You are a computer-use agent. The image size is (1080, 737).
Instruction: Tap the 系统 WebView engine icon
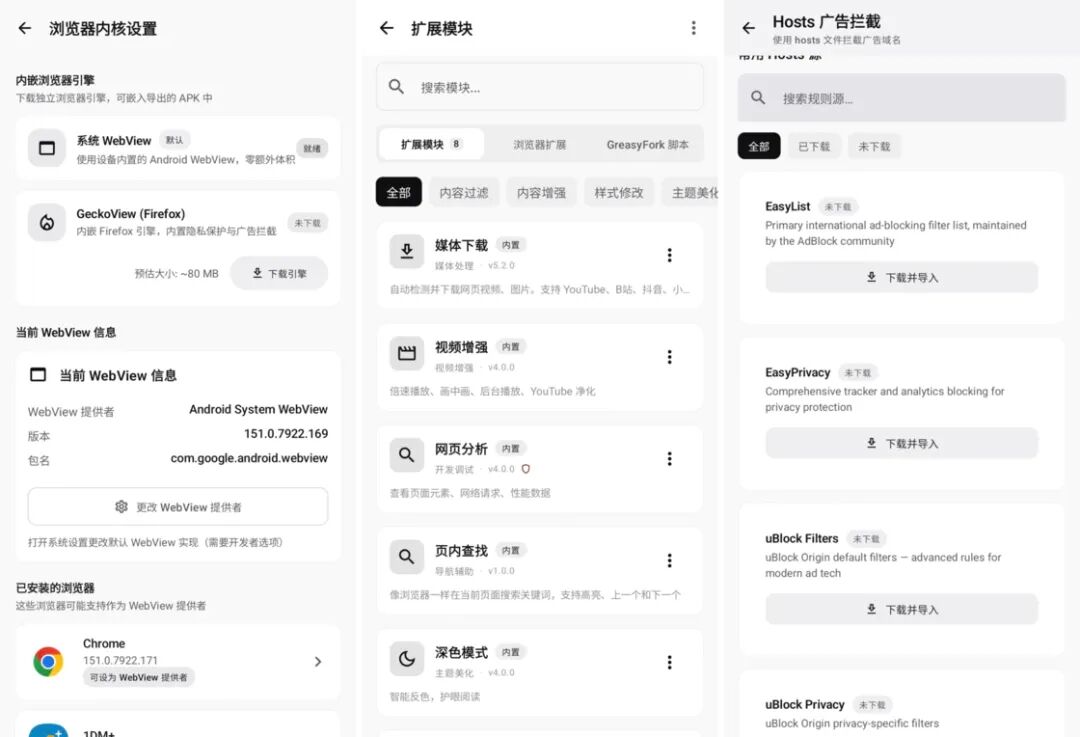(47, 148)
